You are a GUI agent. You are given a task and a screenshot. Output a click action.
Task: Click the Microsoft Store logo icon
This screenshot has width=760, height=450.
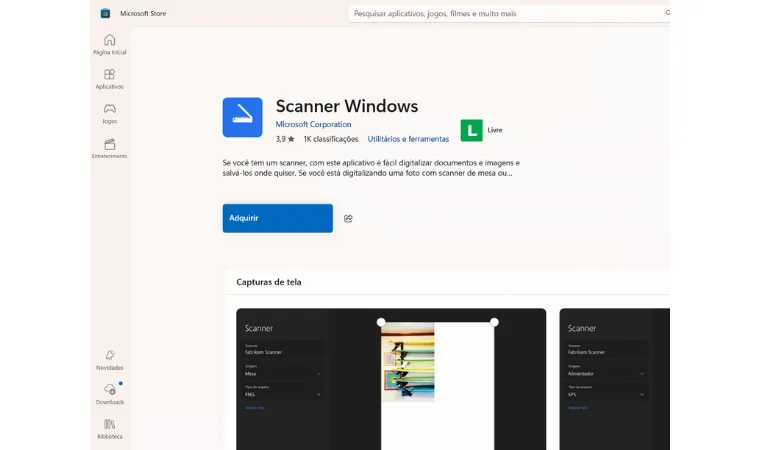click(x=105, y=14)
